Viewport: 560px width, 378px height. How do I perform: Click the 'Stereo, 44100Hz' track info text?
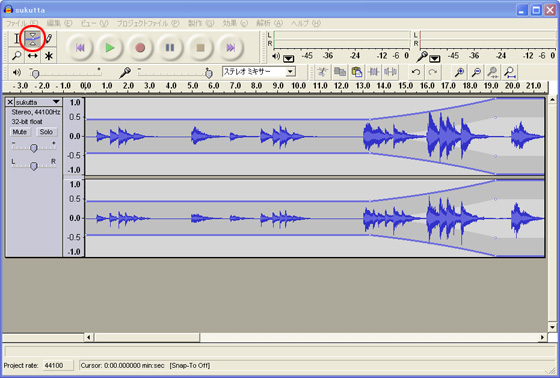point(36,112)
